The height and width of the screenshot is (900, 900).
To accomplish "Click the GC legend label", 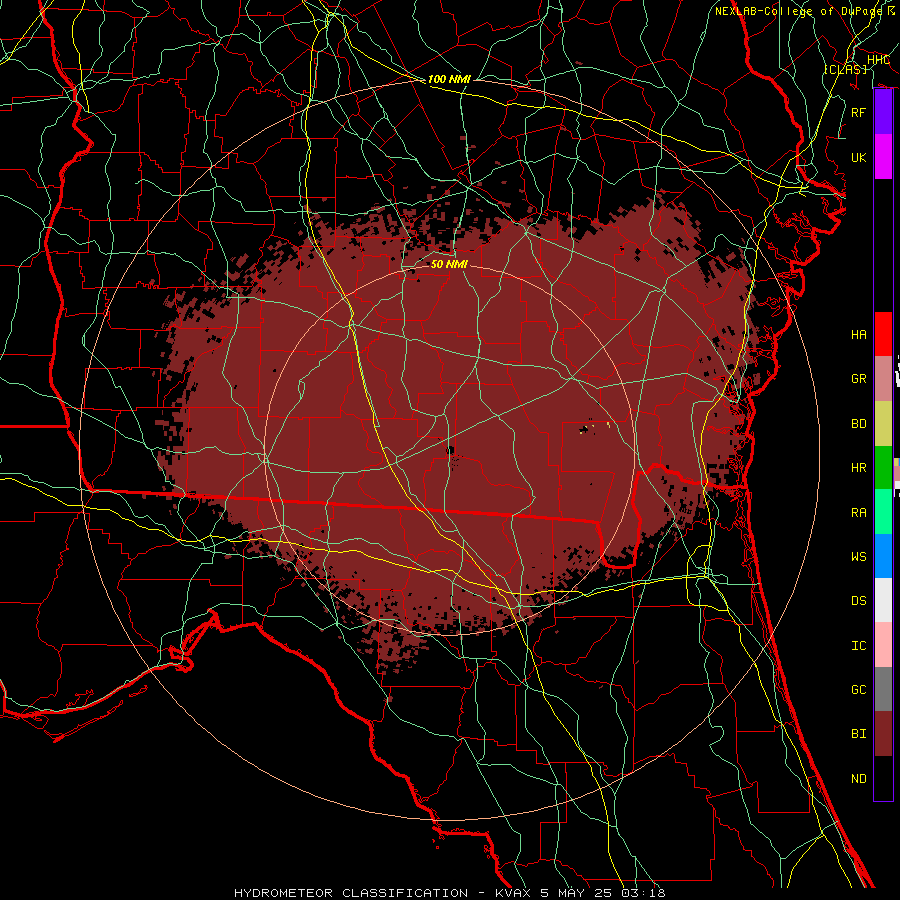I will (x=859, y=690).
